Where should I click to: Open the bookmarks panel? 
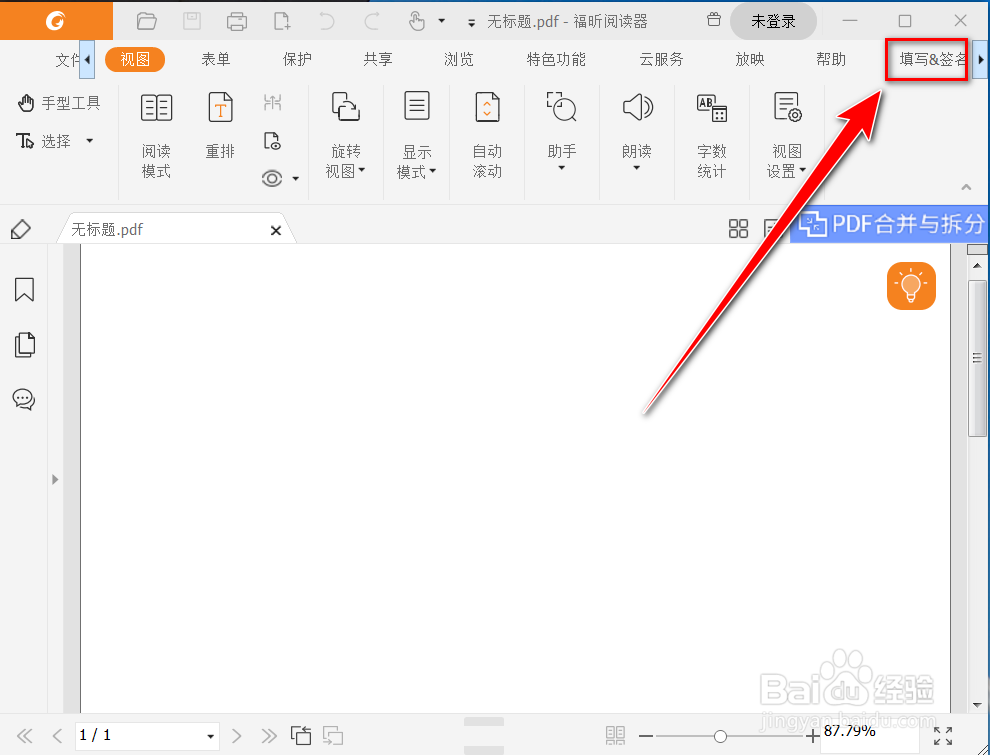pyautogui.click(x=24, y=290)
